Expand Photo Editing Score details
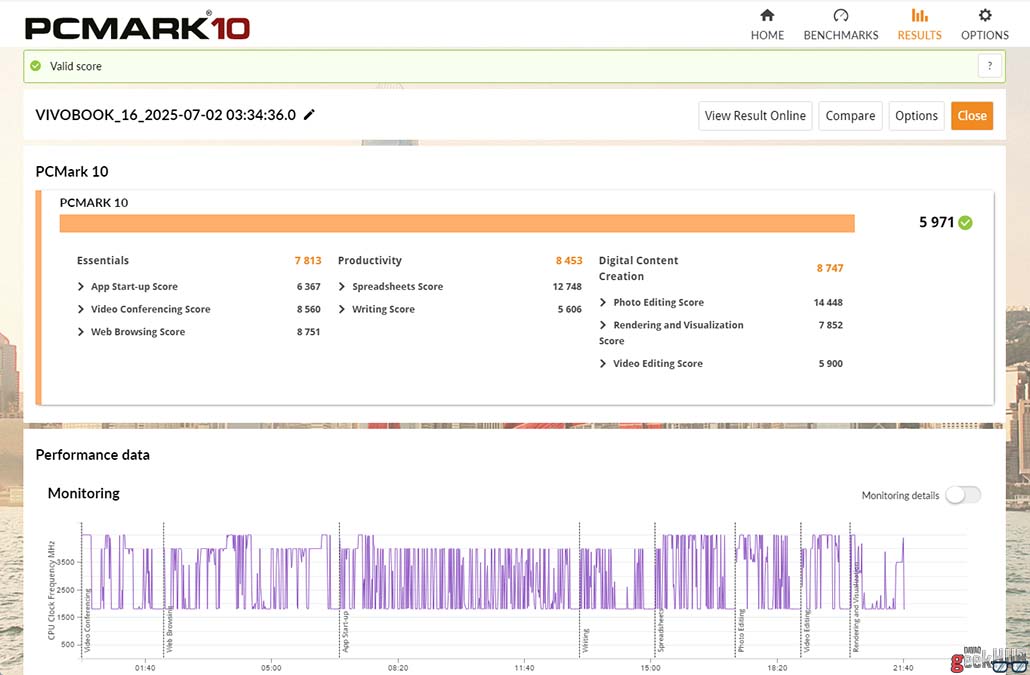The height and width of the screenshot is (675, 1030). [603, 302]
